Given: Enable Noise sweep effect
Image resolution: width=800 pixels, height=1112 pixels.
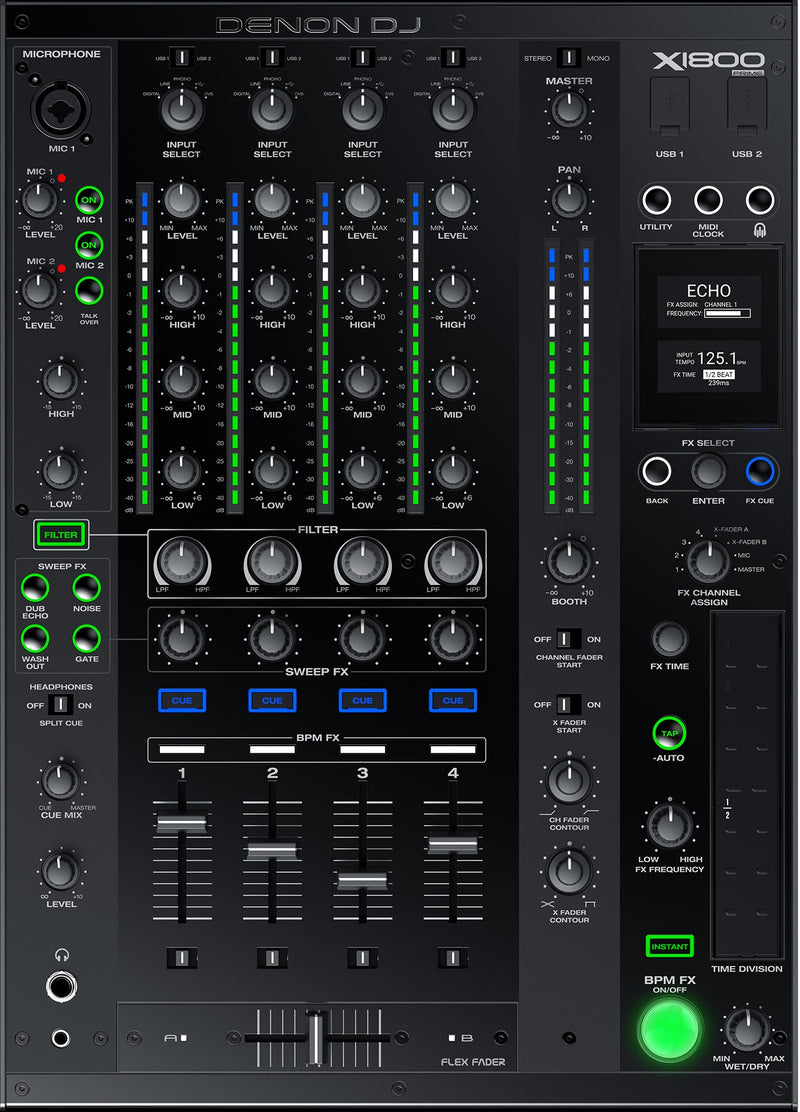Looking at the screenshot, I should [87, 588].
